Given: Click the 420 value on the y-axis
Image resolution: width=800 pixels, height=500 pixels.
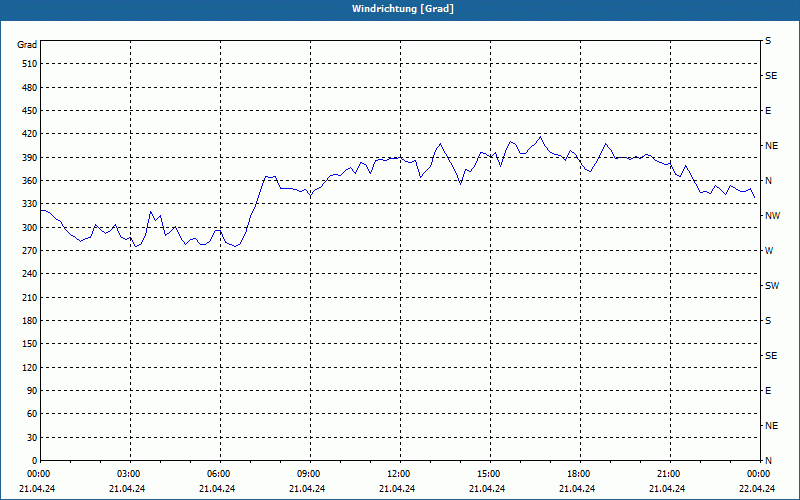Looking at the screenshot, I should click(x=30, y=134).
